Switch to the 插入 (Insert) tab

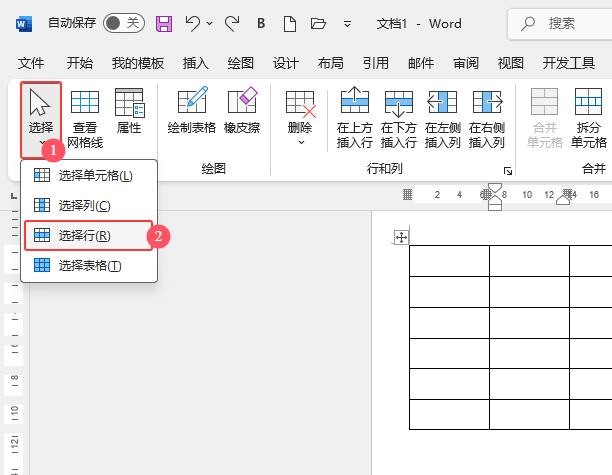196,62
